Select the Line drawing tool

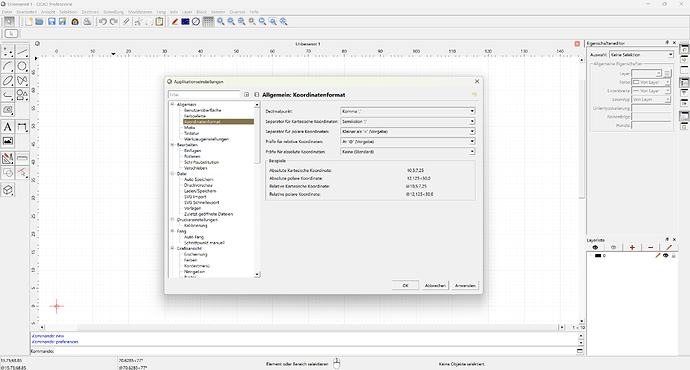pos(22,52)
